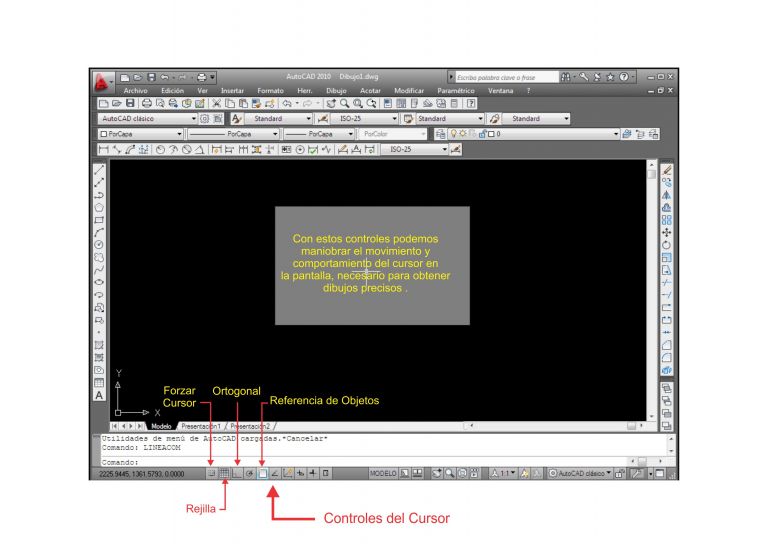Click the Pan hand icon

click(331, 104)
